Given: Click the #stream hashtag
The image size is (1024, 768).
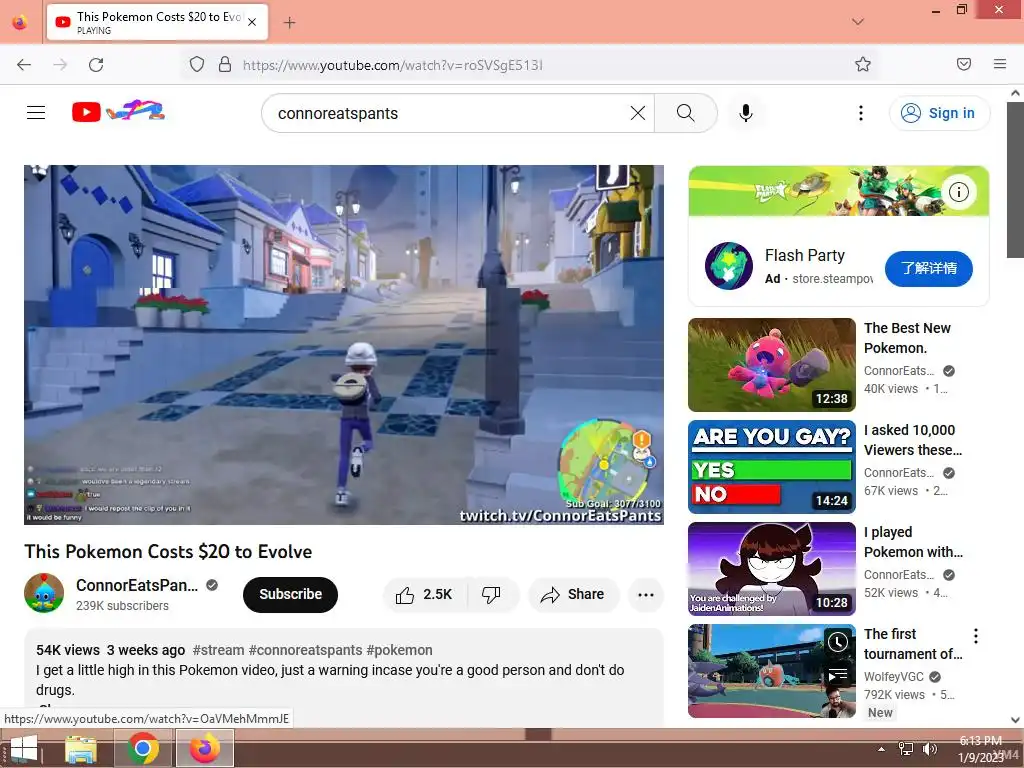Looking at the screenshot, I should pos(218,650).
